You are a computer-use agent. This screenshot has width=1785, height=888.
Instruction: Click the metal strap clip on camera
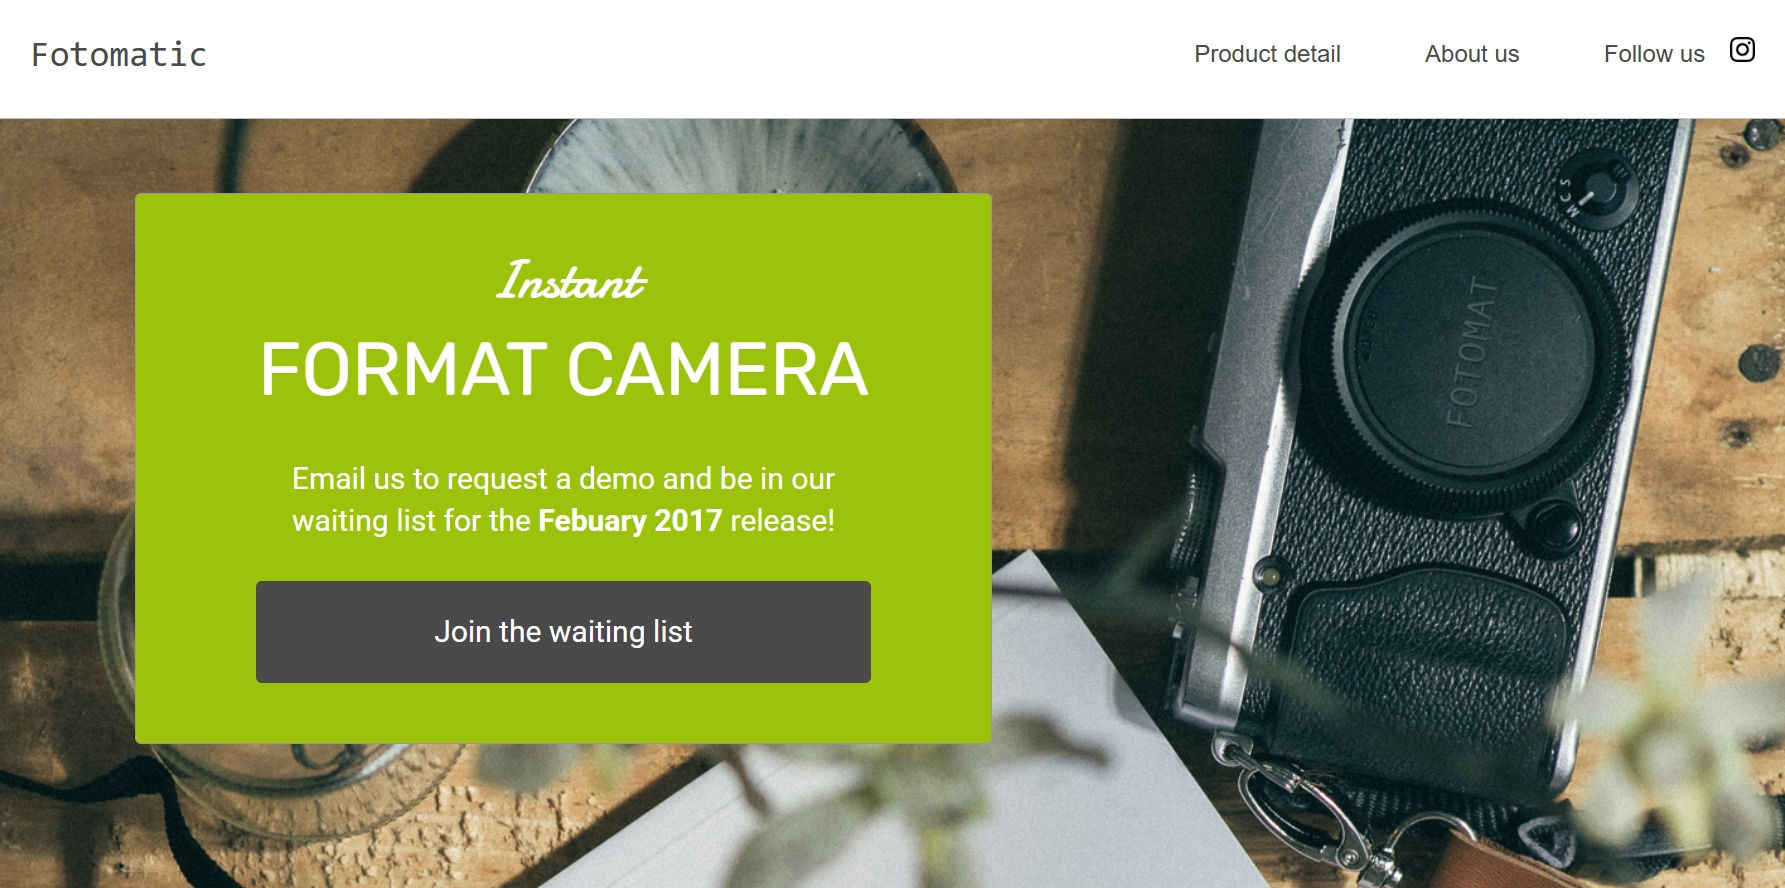[1290, 800]
